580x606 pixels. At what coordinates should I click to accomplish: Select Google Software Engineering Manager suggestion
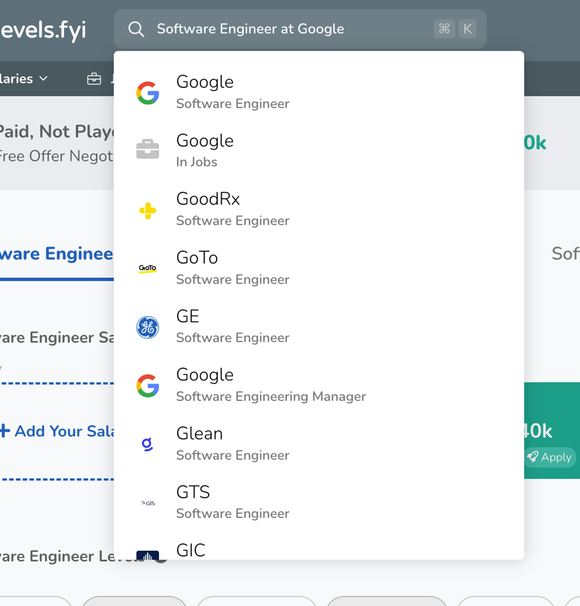319,385
